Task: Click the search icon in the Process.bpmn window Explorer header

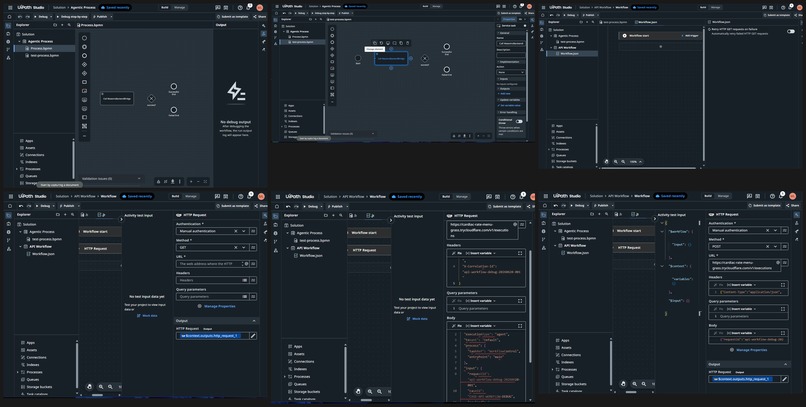Action: [70, 25]
